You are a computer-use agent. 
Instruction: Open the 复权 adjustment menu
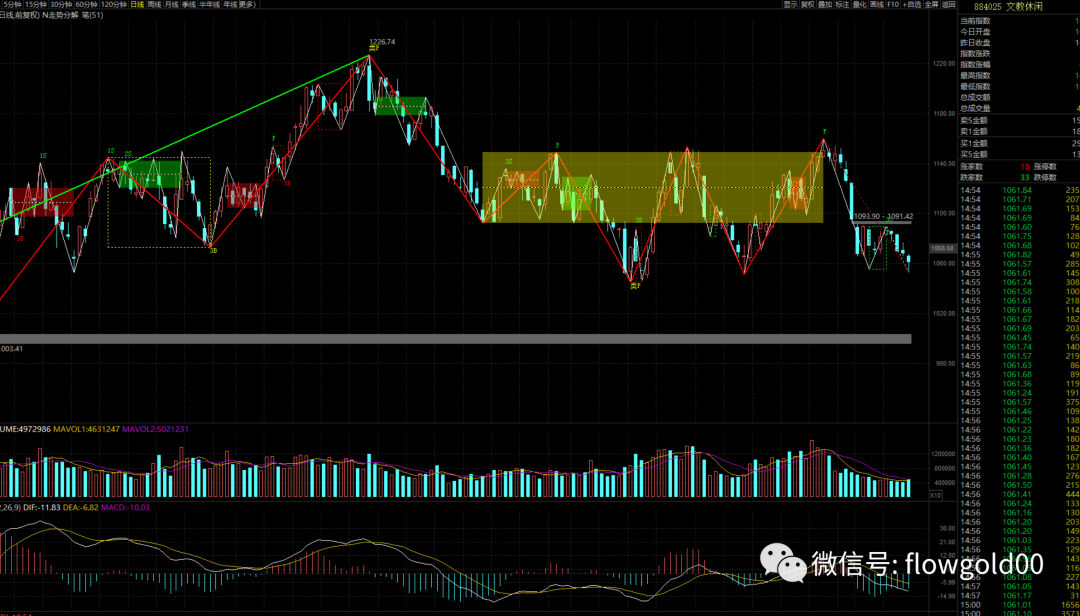[x=808, y=4]
